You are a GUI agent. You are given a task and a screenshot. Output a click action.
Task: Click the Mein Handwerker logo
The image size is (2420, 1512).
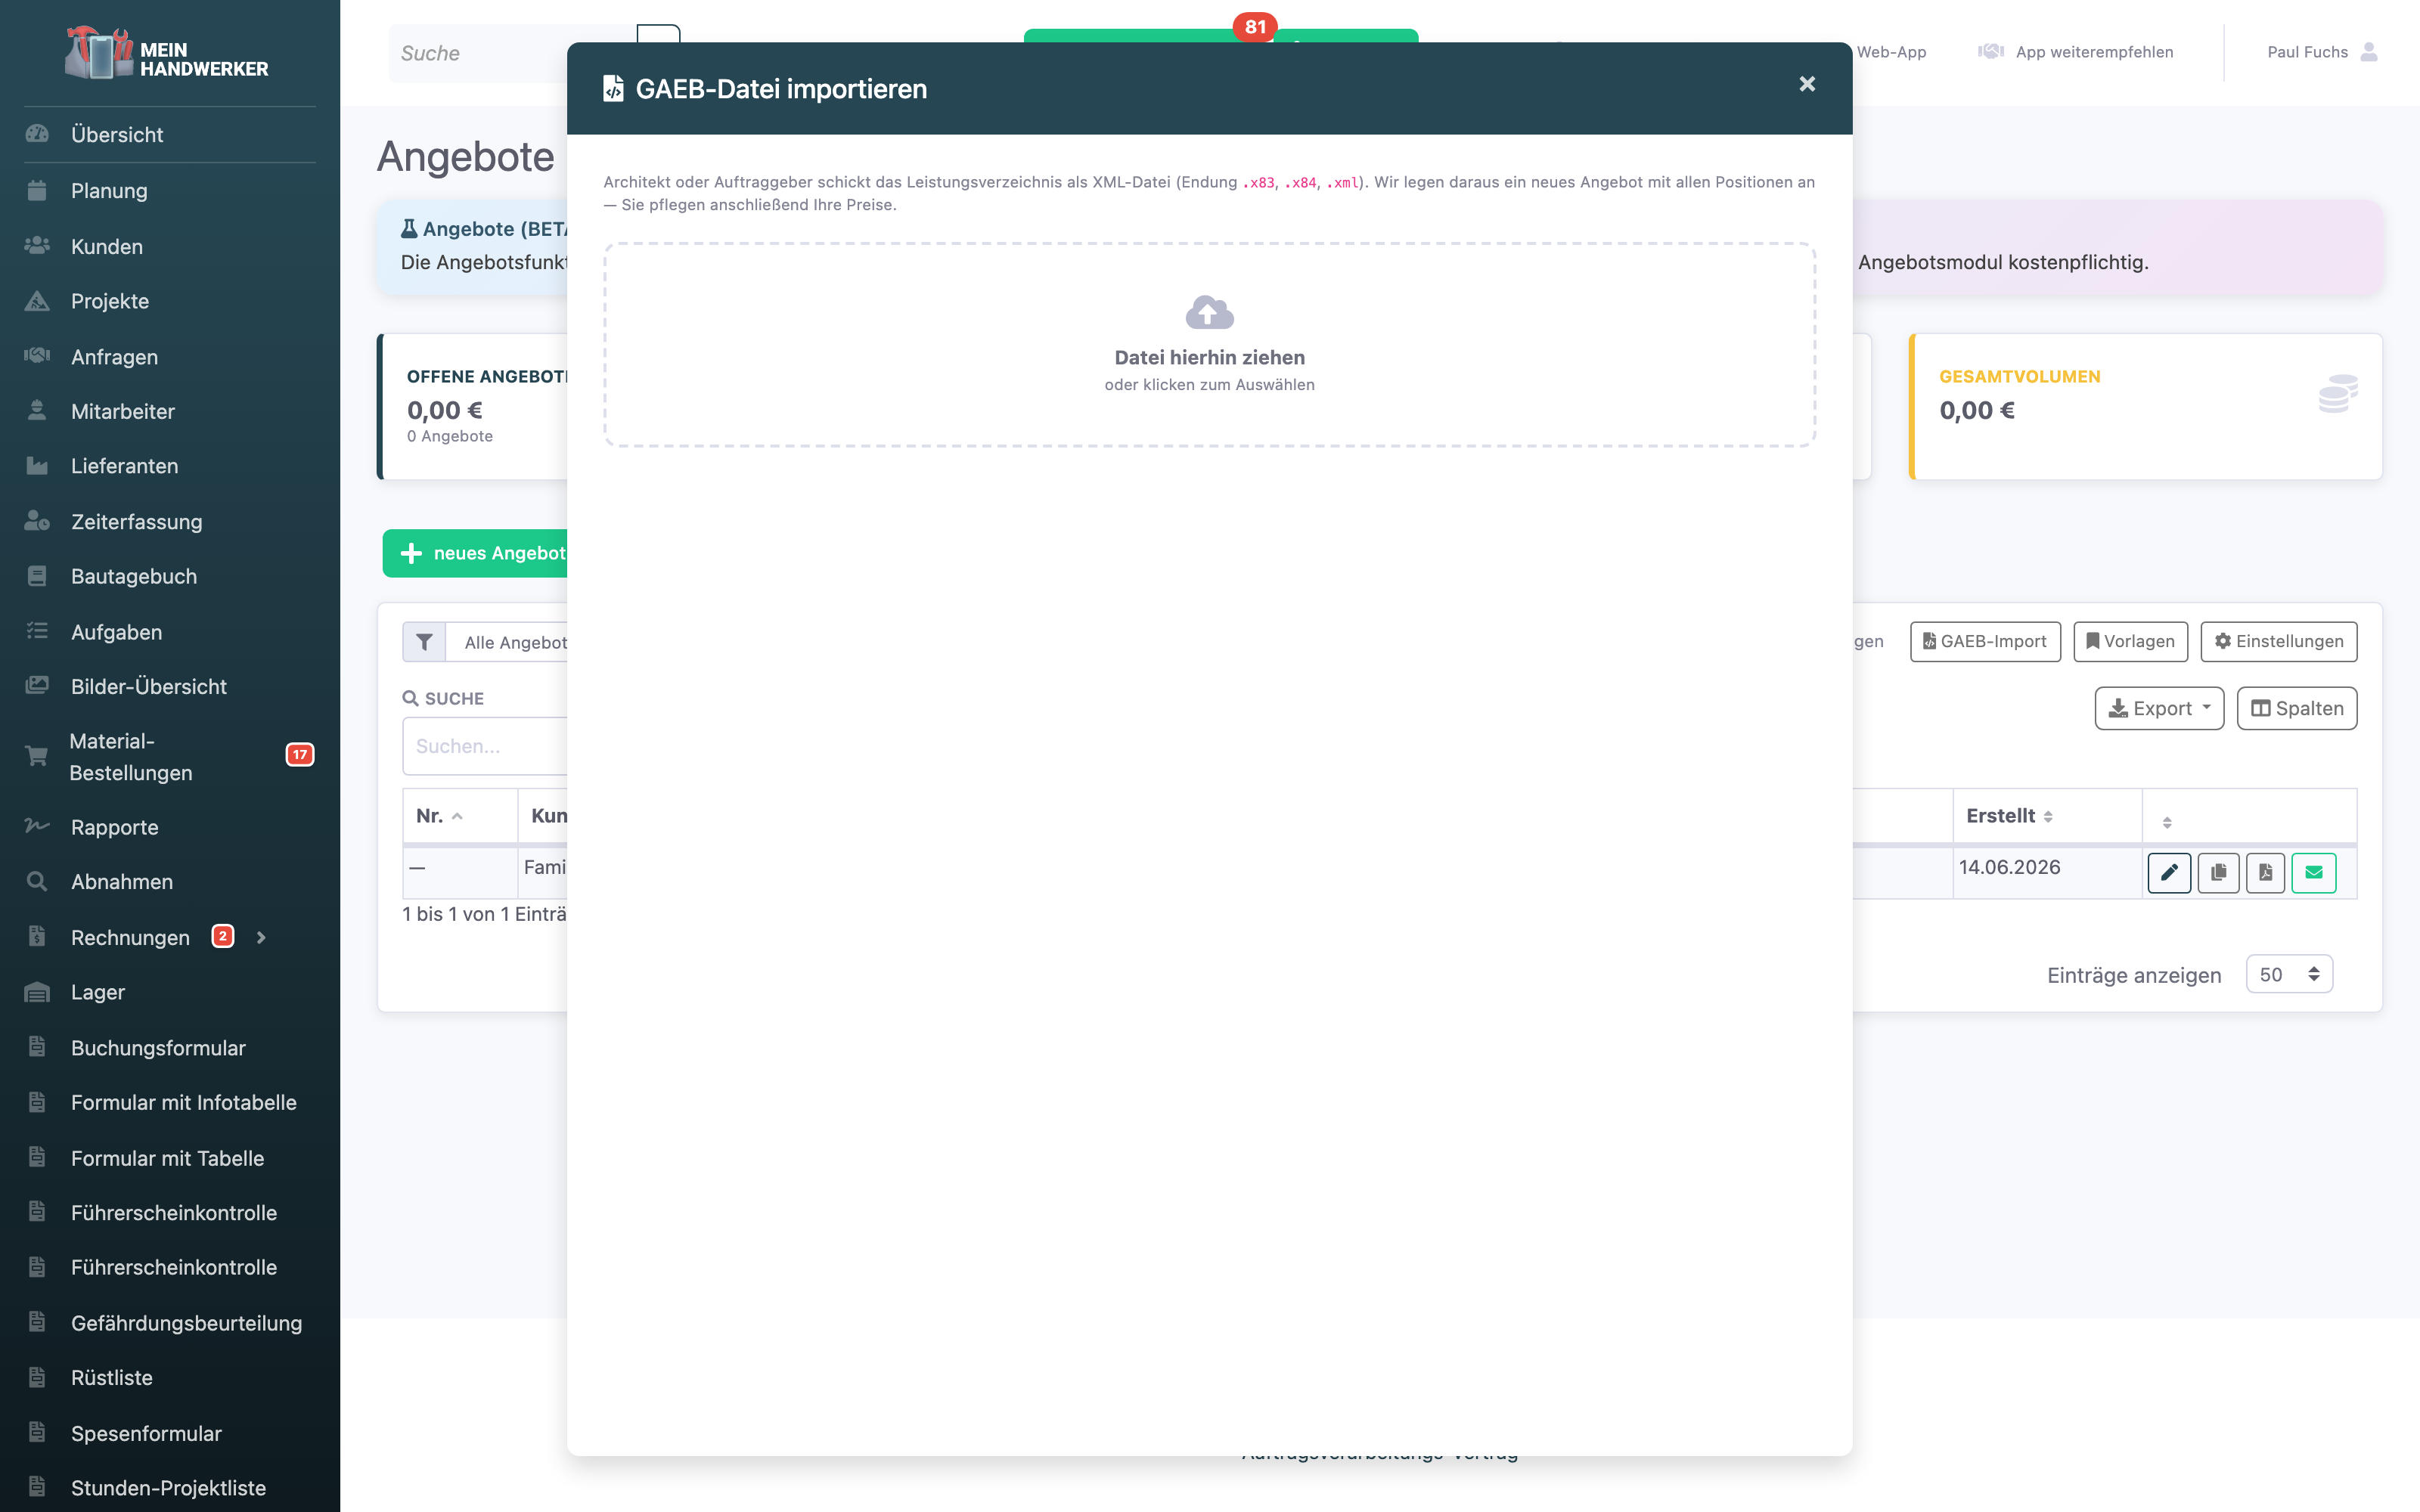167,54
